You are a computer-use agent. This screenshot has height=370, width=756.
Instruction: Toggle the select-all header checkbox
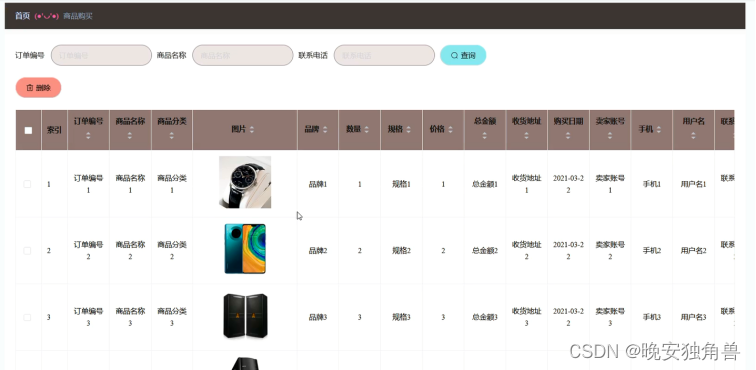[x=28, y=130]
